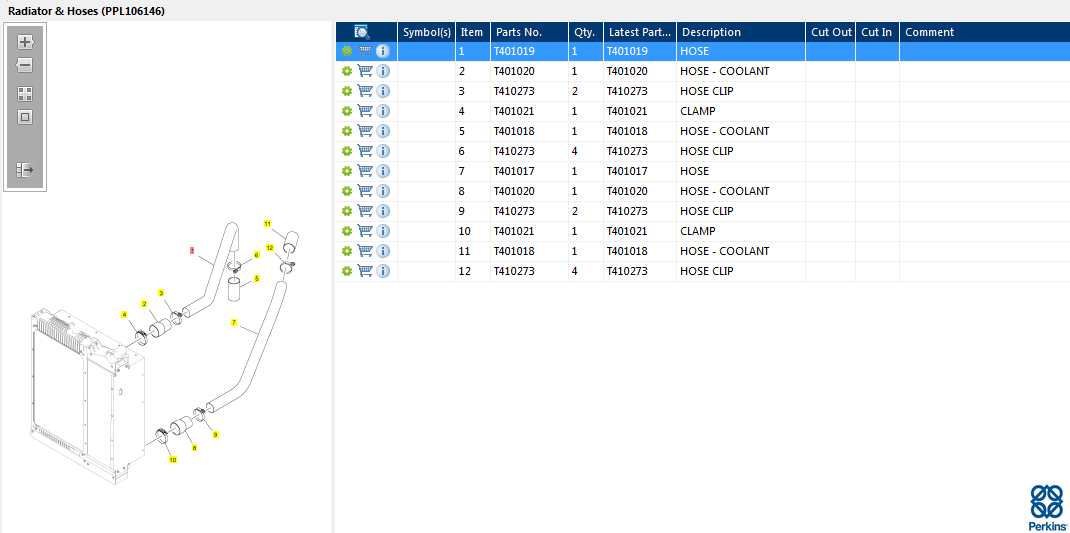Click callout label 10 in the diagram
This screenshot has width=1070, height=533.
[x=173, y=460]
